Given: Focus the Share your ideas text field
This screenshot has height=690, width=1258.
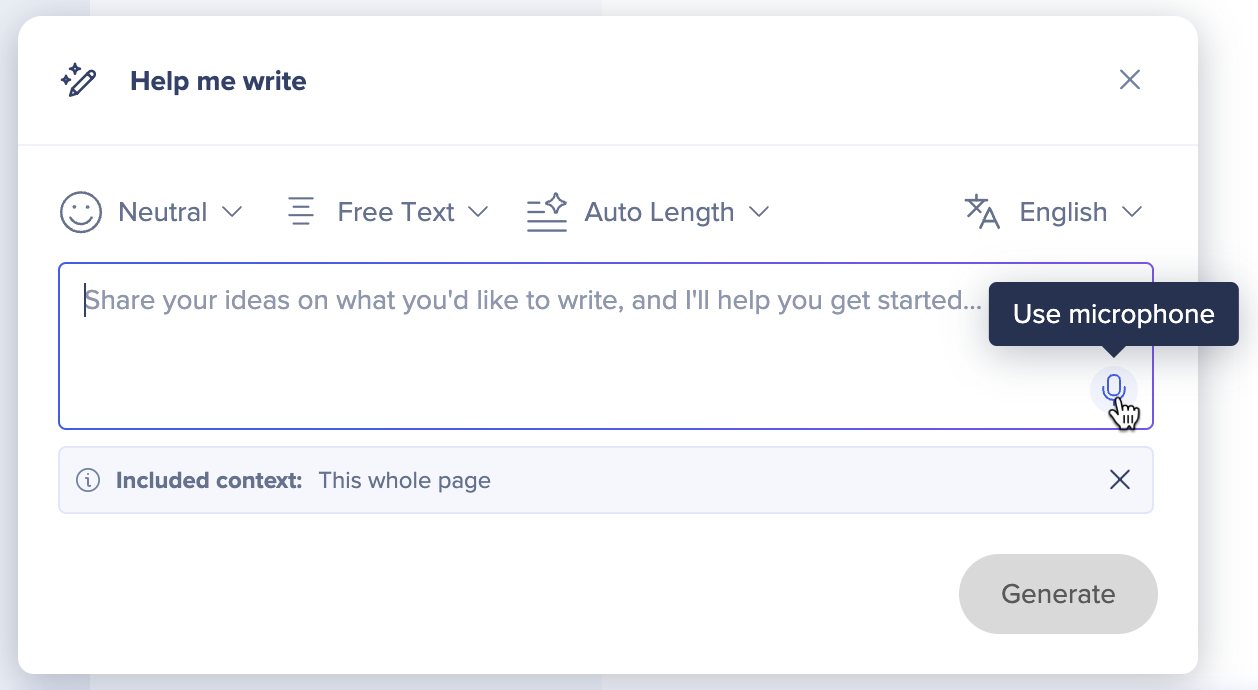Looking at the screenshot, I should click(x=606, y=346).
